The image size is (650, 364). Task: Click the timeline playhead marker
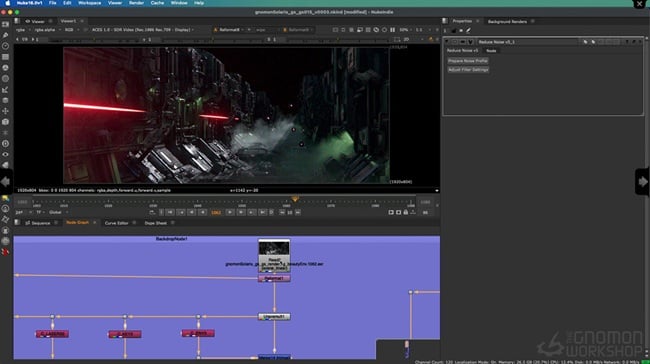(295, 199)
